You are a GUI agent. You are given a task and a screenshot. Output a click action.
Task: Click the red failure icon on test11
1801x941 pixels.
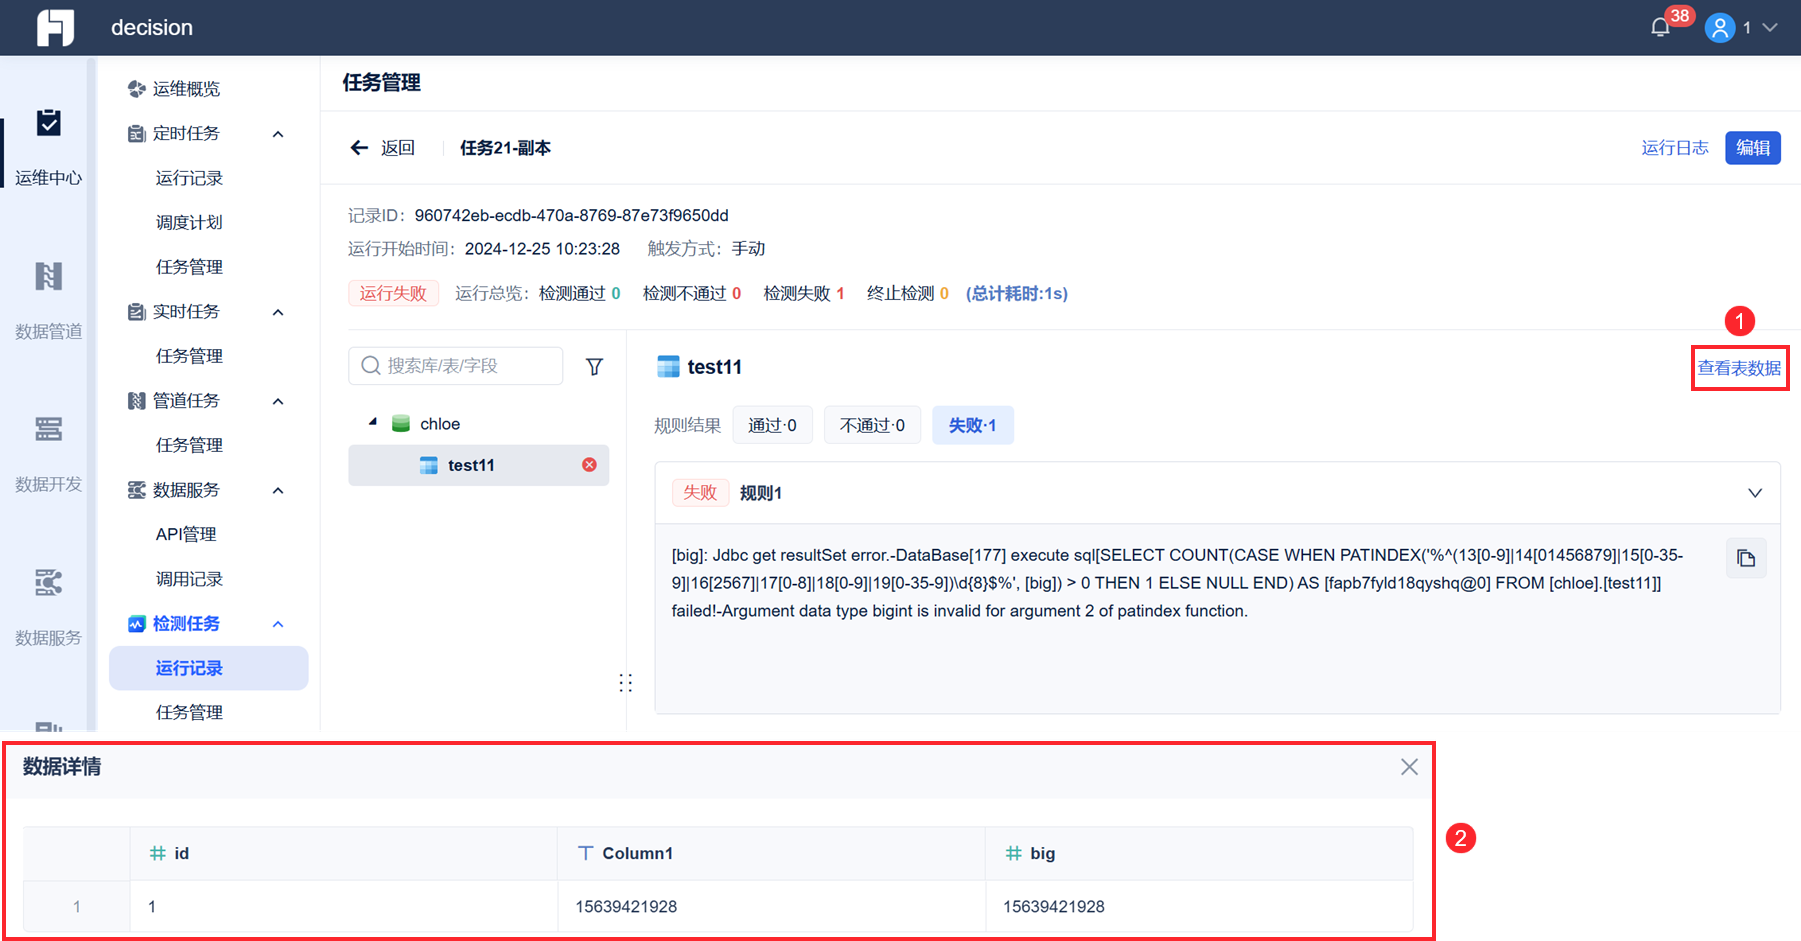click(x=590, y=465)
